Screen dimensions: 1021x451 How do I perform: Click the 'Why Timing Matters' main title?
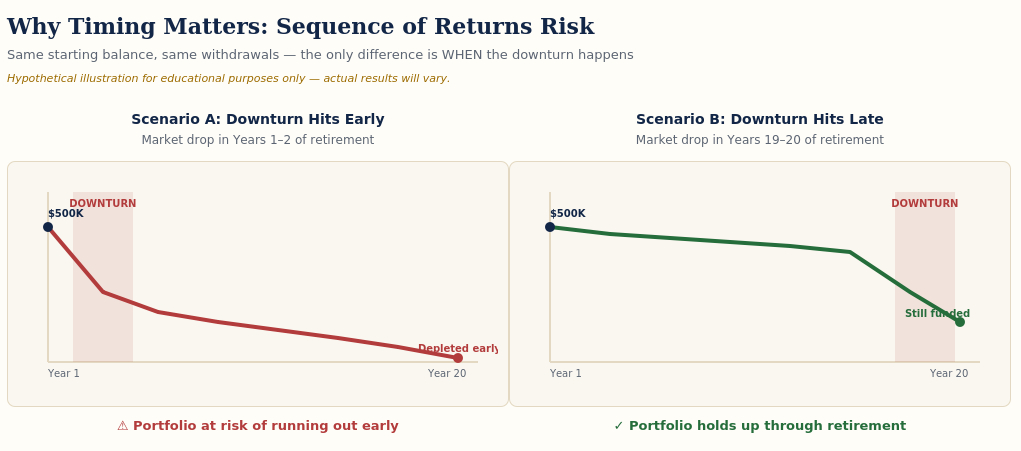click(x=300, y=27)
